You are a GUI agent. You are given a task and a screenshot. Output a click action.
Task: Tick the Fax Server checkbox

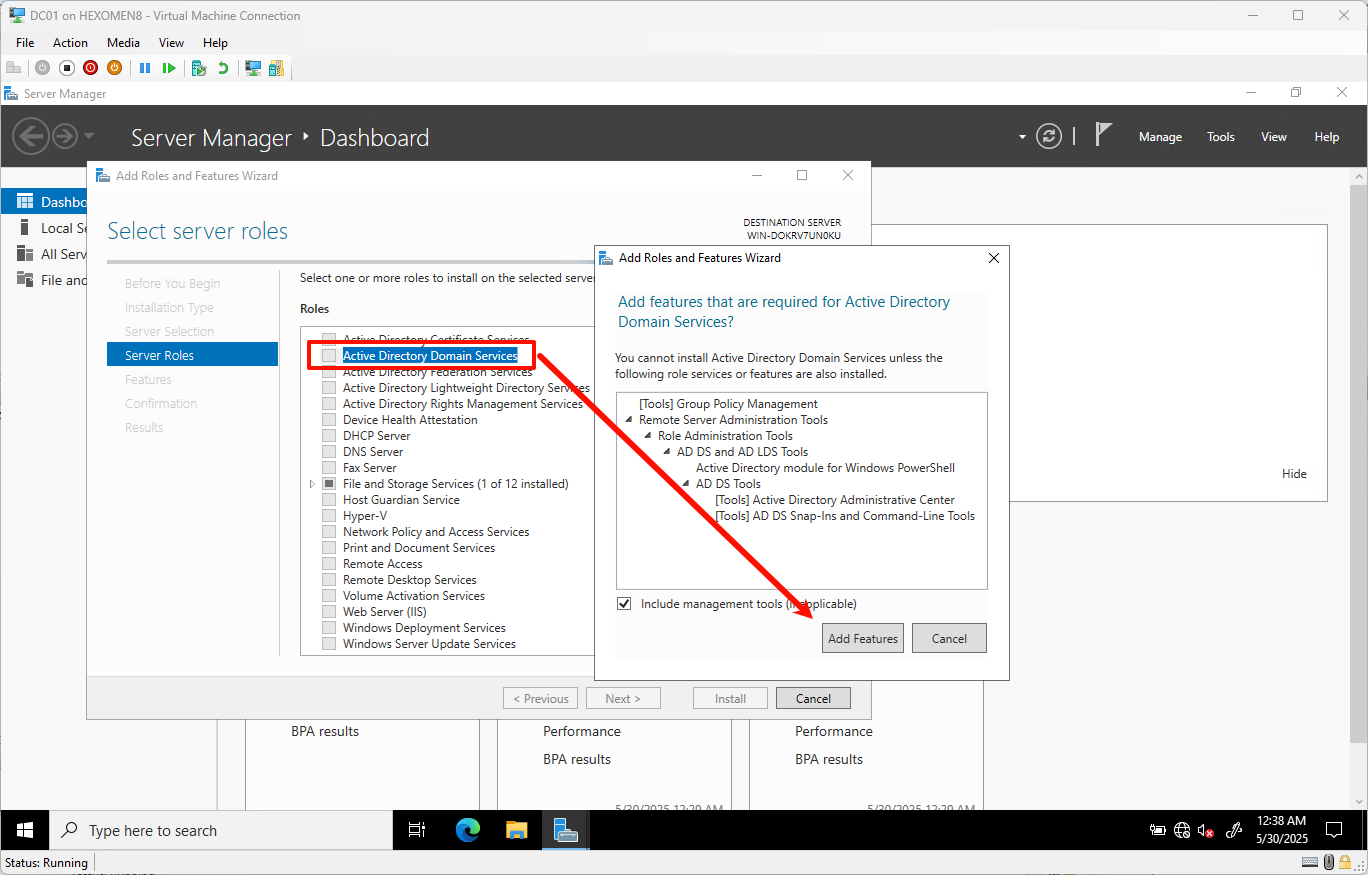(329, 468)
